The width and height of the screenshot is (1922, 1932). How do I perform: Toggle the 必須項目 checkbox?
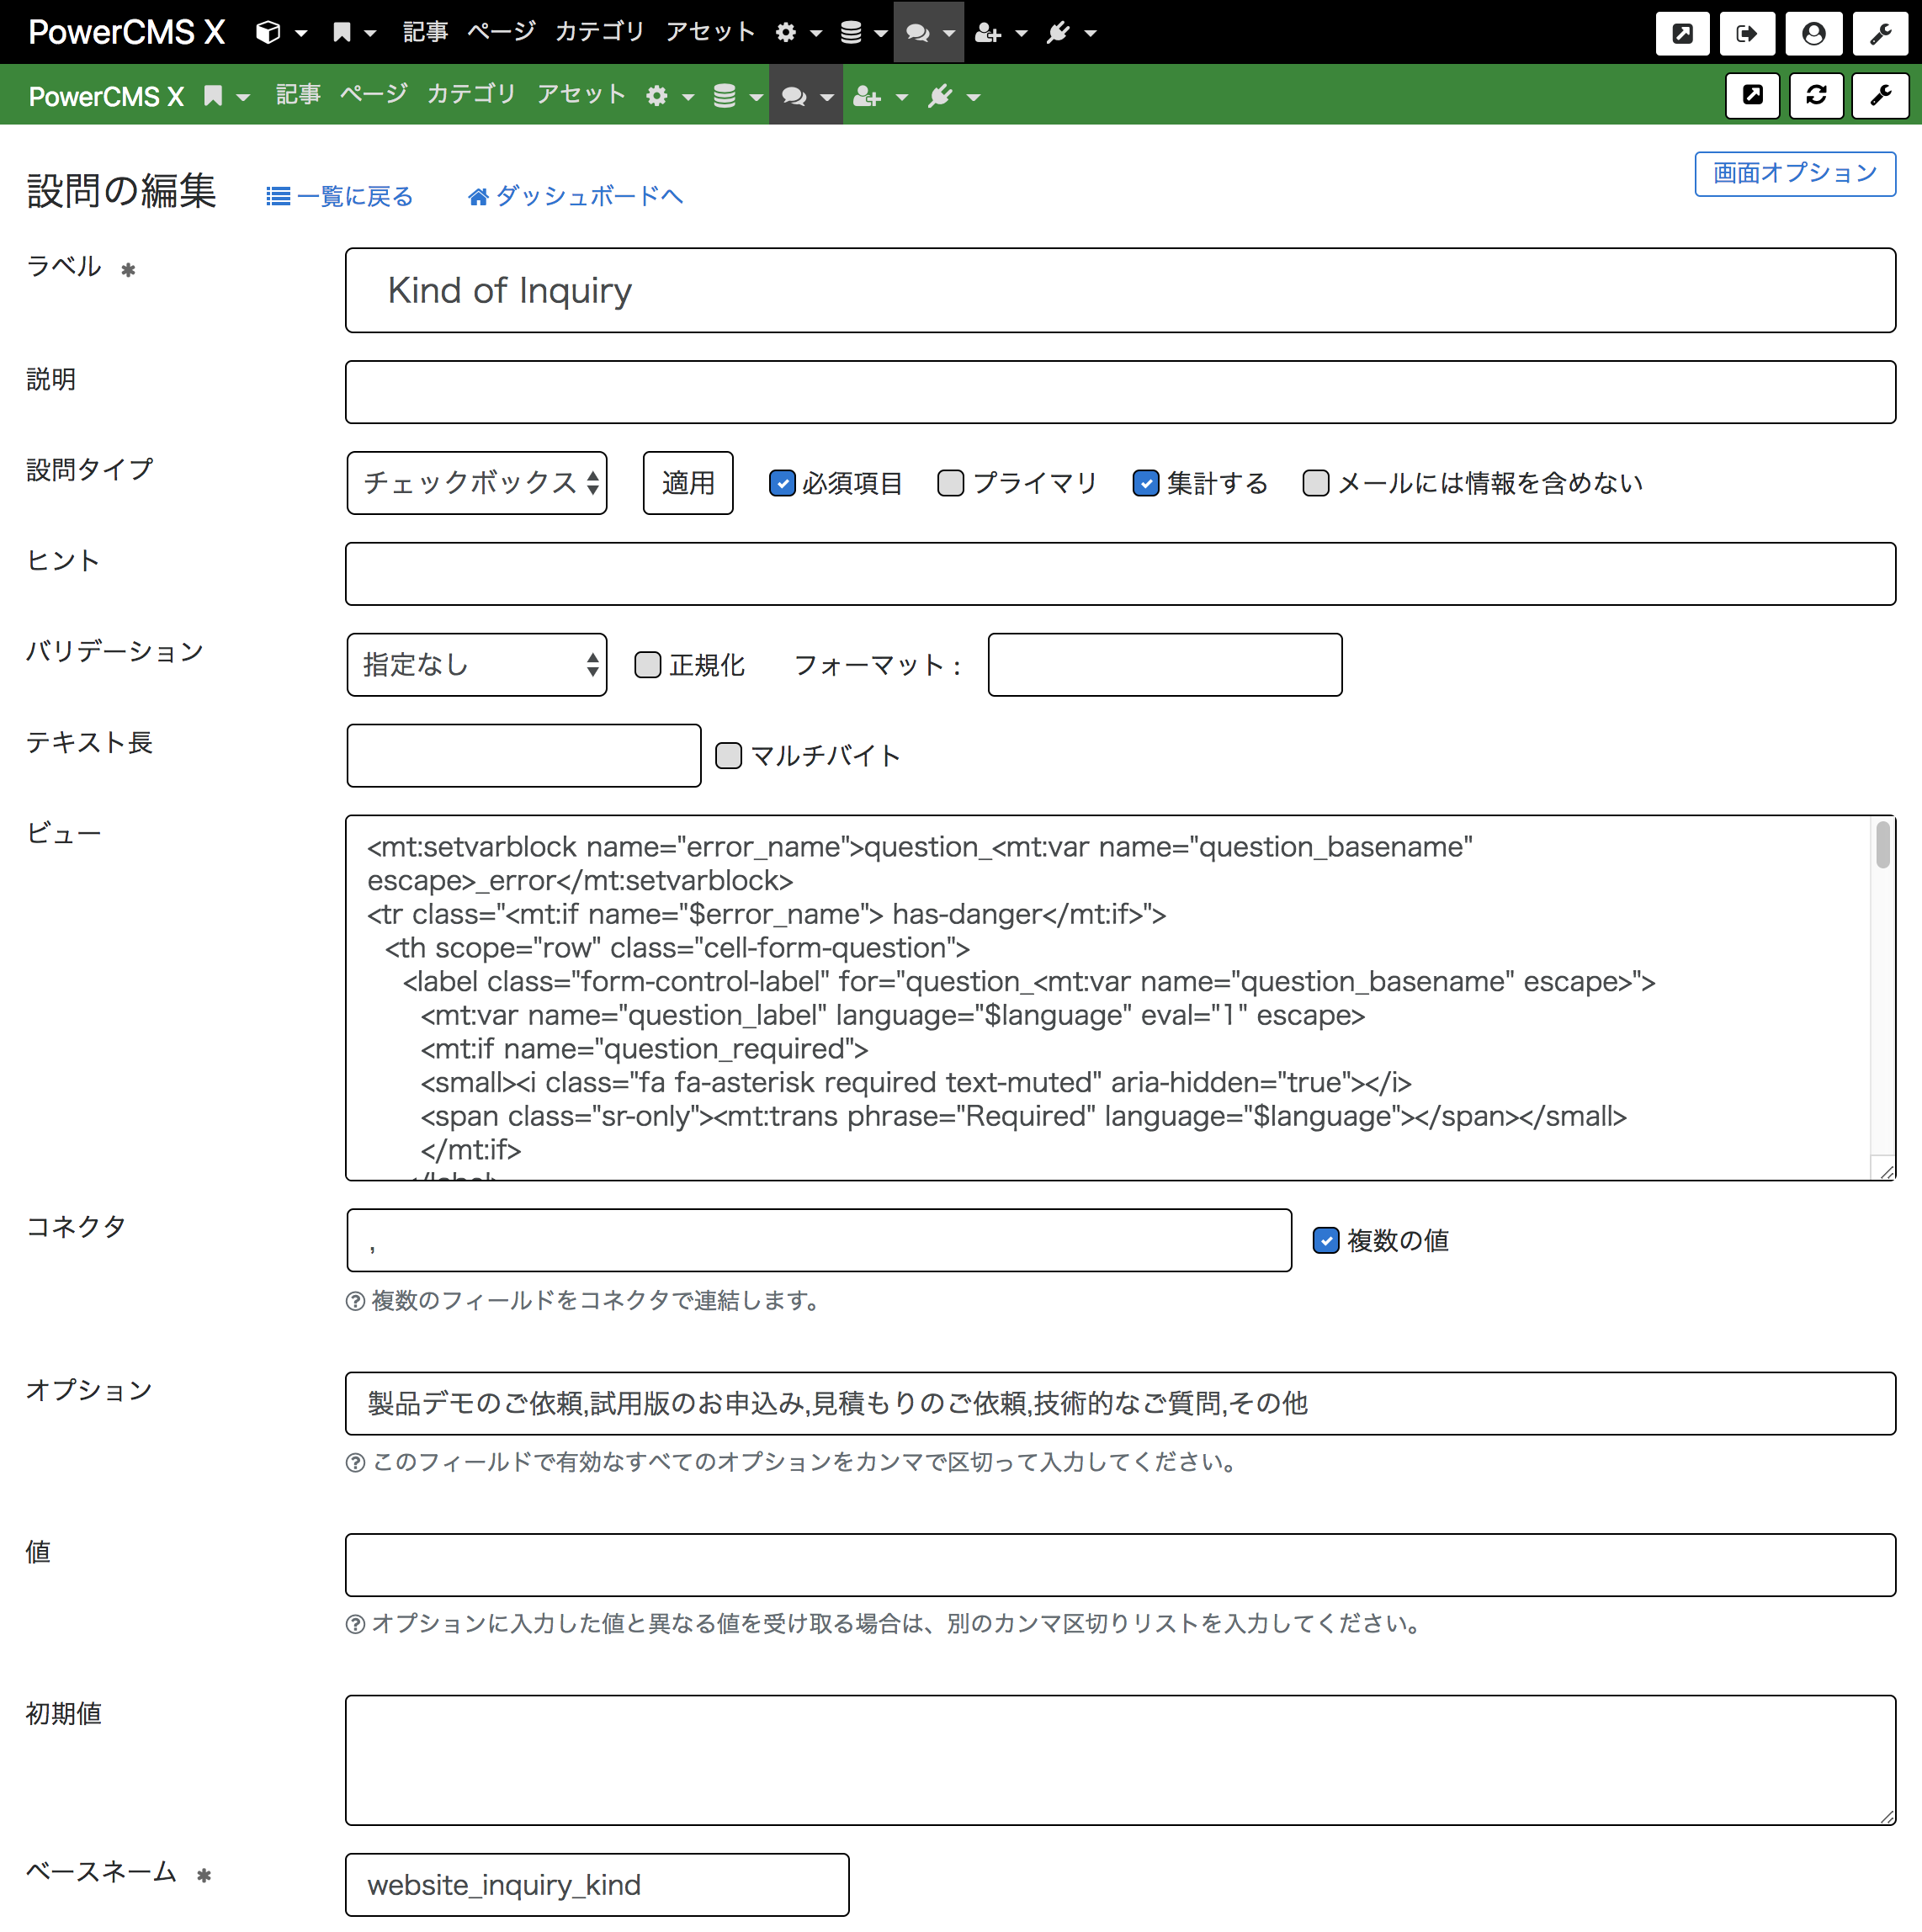click(x=782, y=483)
